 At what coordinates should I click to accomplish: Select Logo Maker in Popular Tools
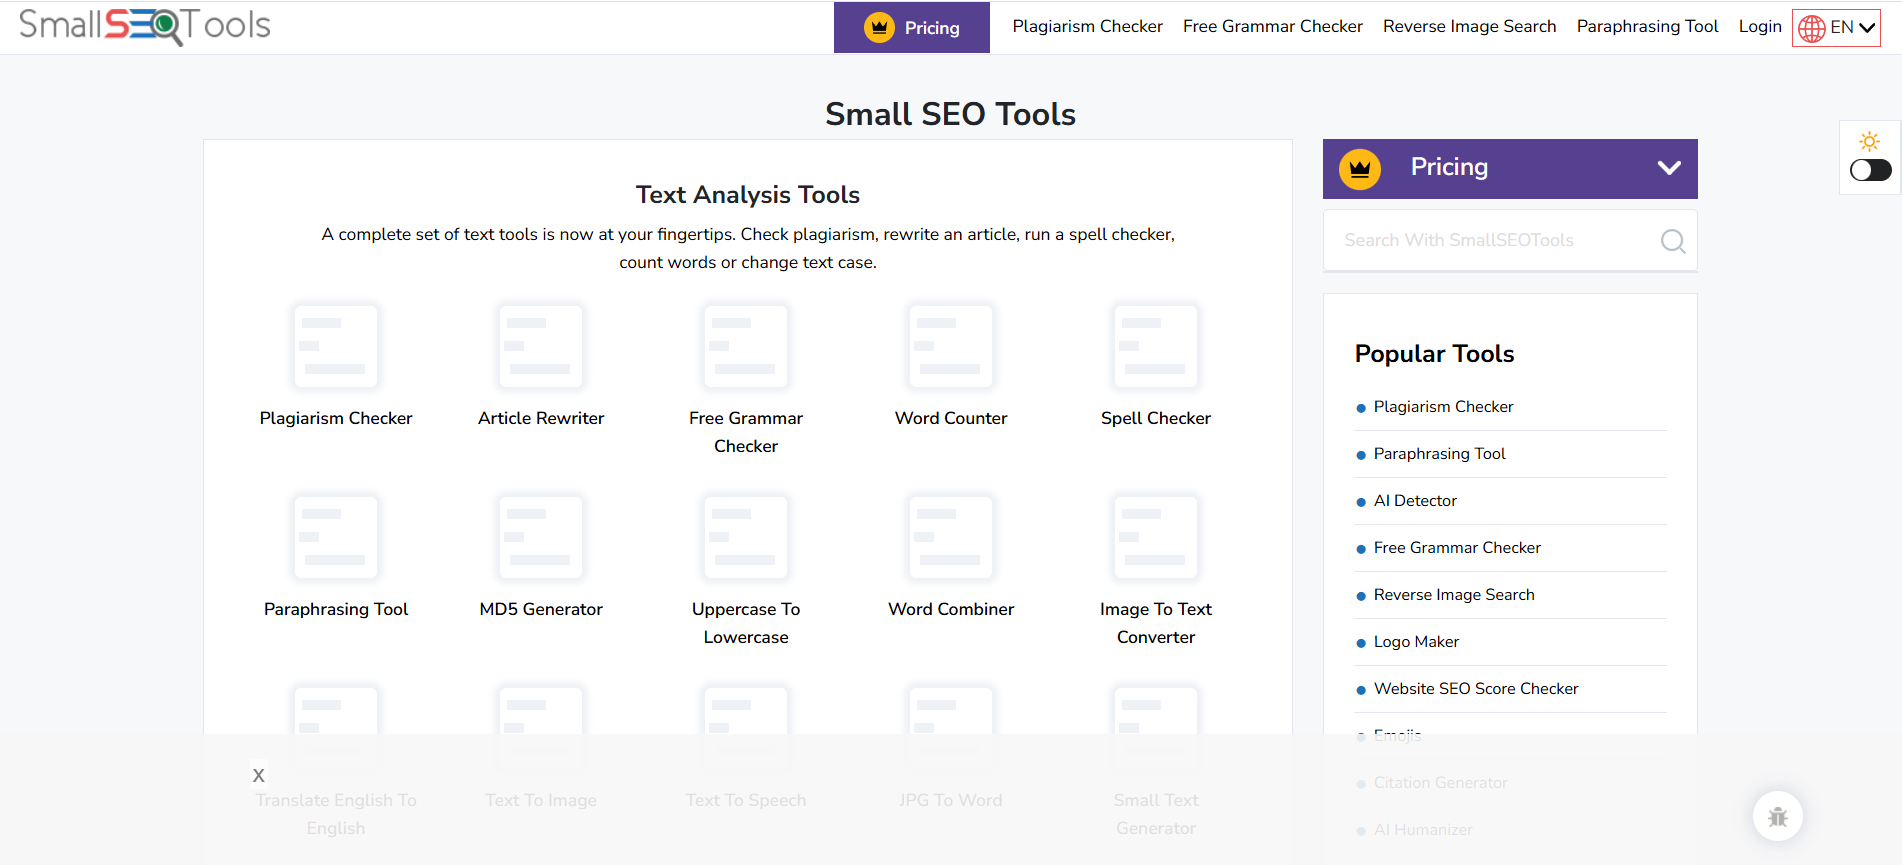pos(1416,642)
